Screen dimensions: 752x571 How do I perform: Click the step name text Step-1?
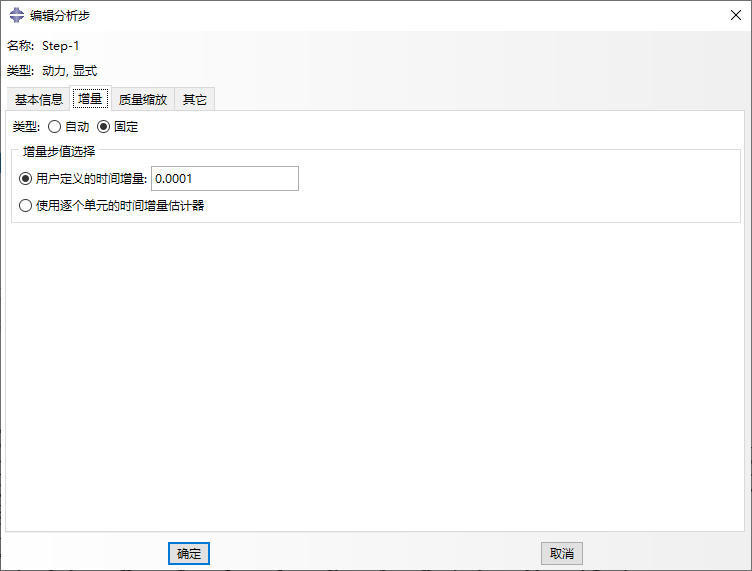(60, 46)
